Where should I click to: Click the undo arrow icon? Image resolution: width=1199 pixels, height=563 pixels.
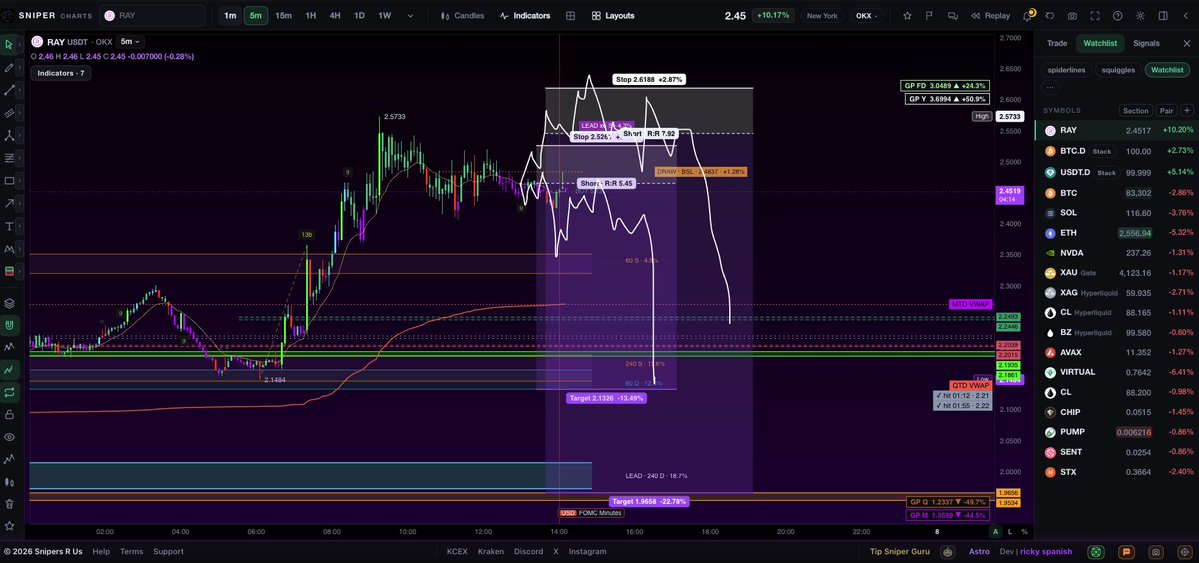(1050, 15)
